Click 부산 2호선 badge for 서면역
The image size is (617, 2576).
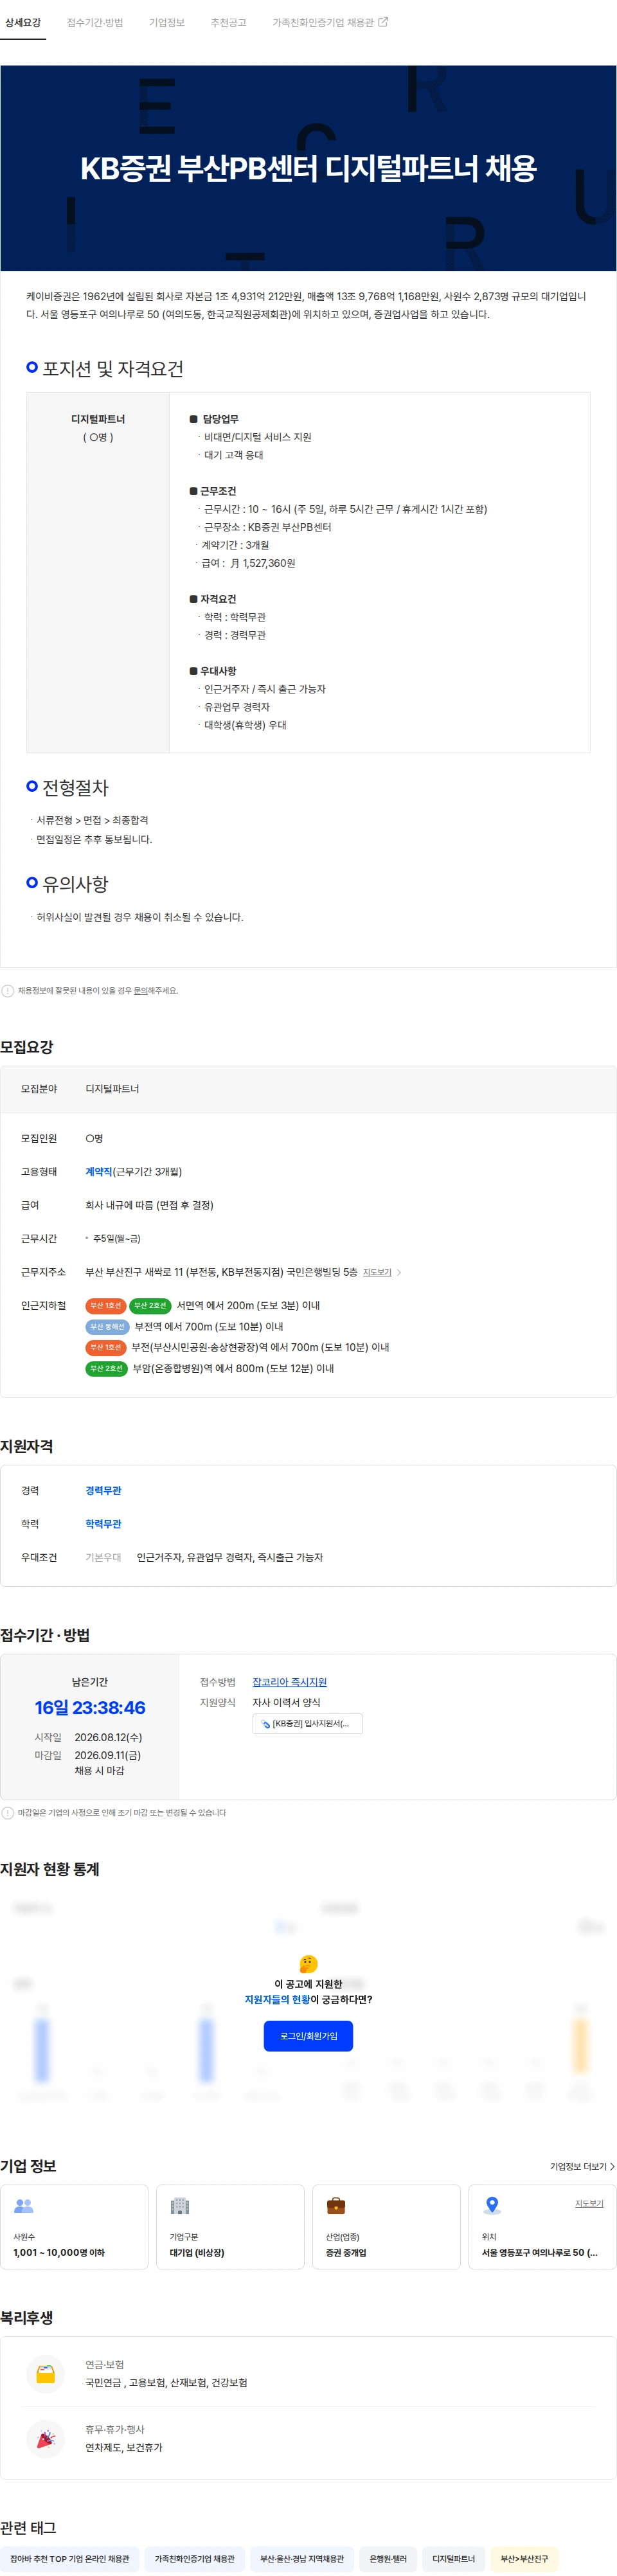[150, 1306]
